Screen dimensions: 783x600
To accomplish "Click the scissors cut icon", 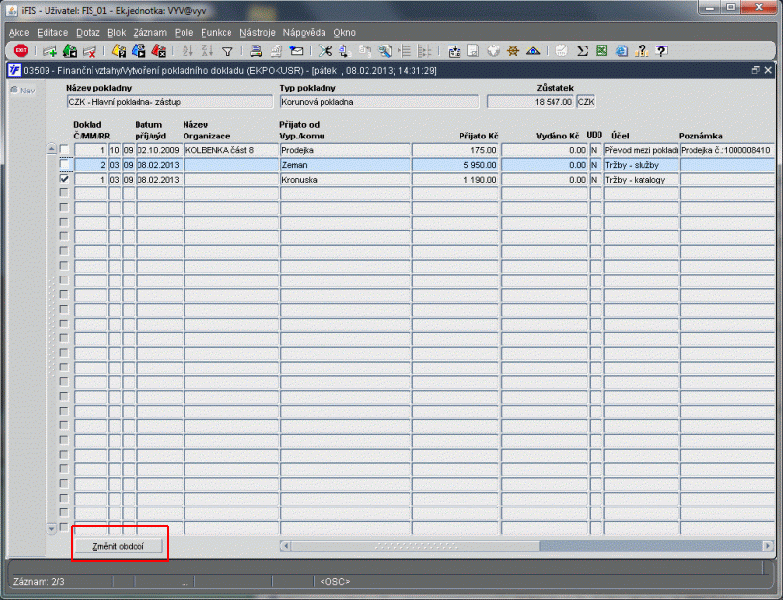I will pyautogui.click(x=325, y=51).
